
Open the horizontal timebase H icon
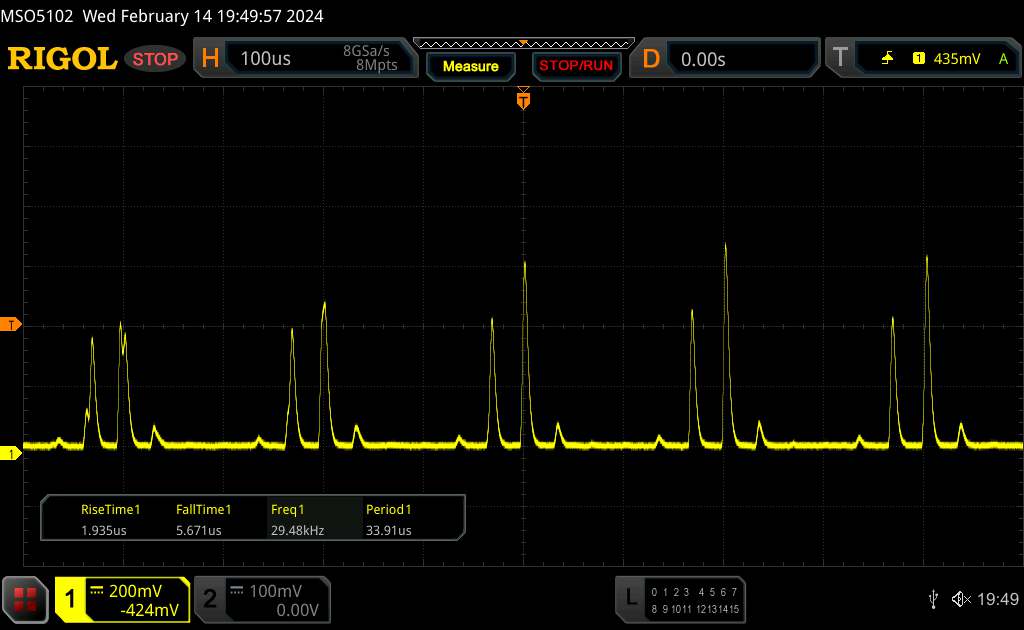point(210,59)
